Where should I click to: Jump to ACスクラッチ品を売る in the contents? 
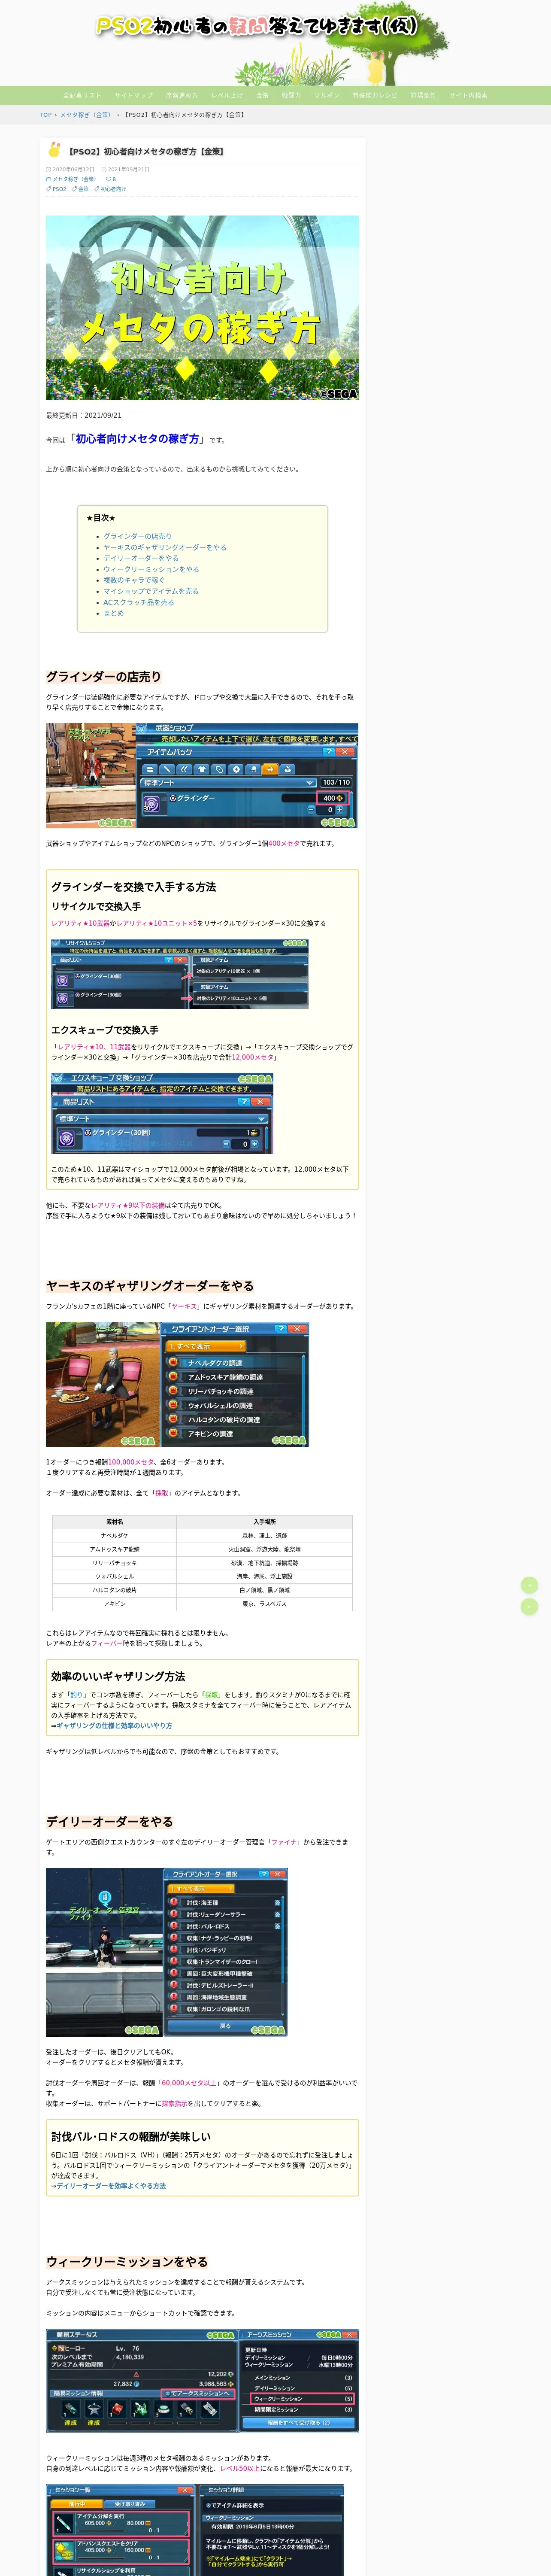139,602
